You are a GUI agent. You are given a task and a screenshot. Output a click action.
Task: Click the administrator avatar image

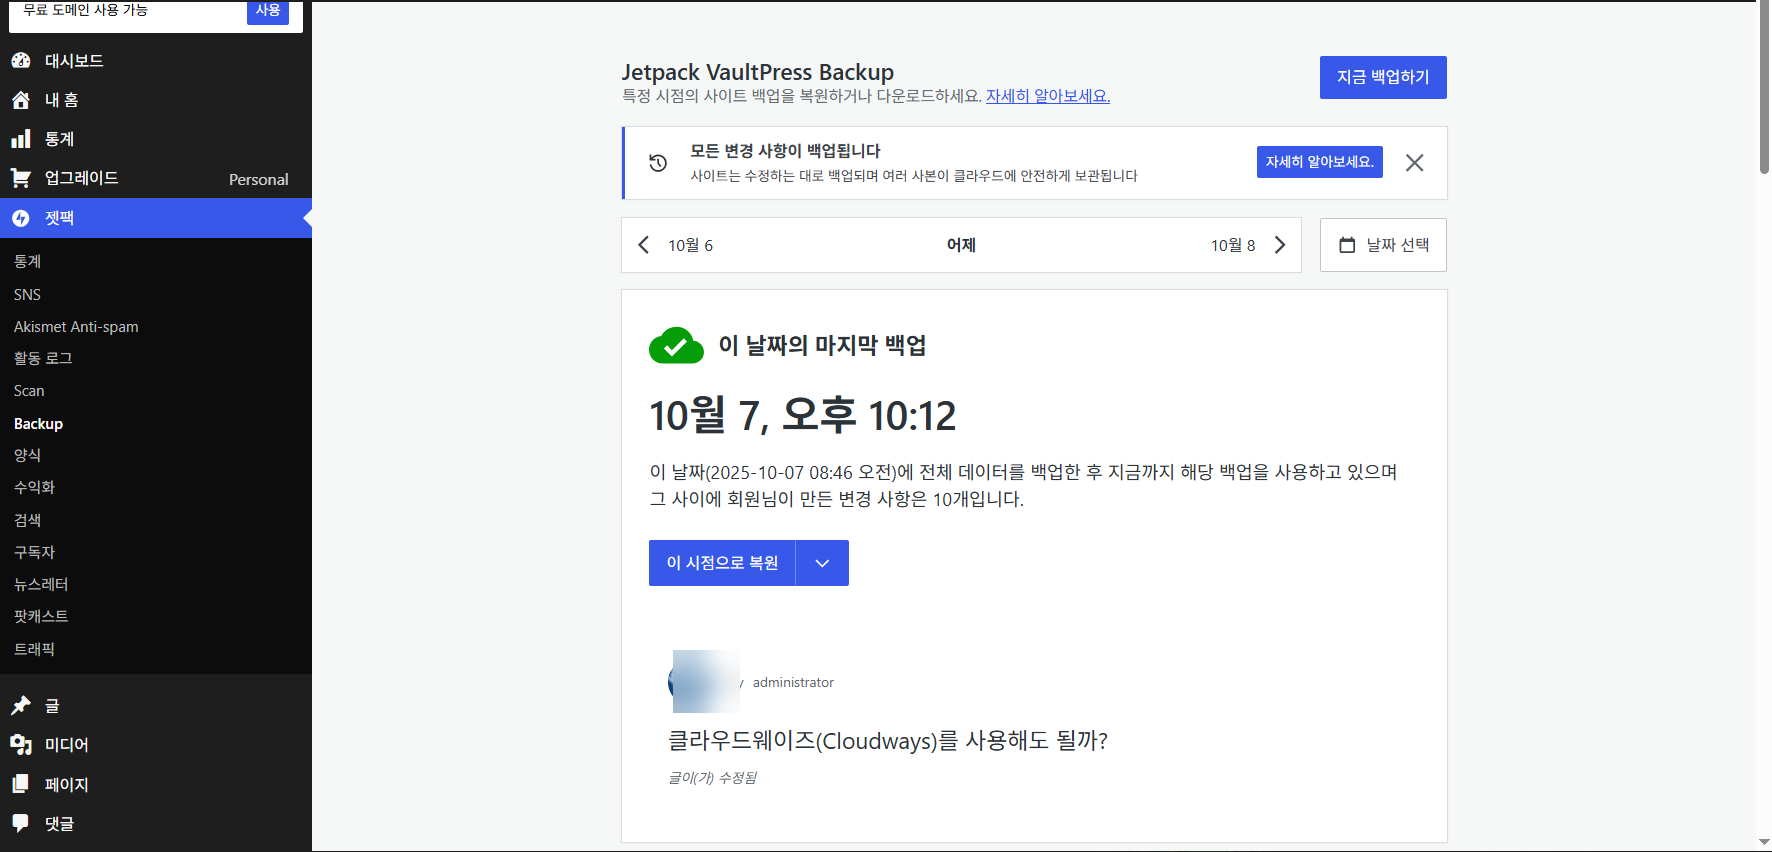tap(704, 682)
